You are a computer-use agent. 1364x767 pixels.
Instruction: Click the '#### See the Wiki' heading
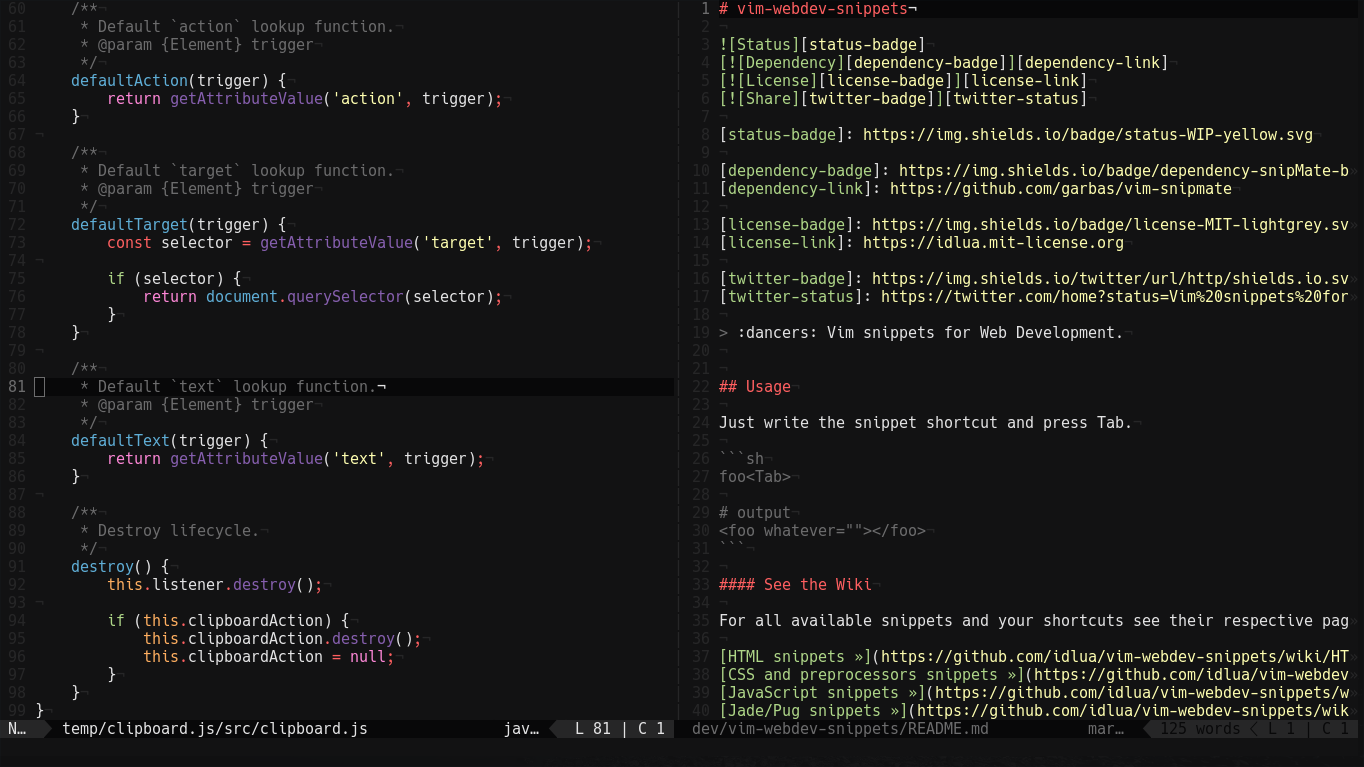(795, 584)
